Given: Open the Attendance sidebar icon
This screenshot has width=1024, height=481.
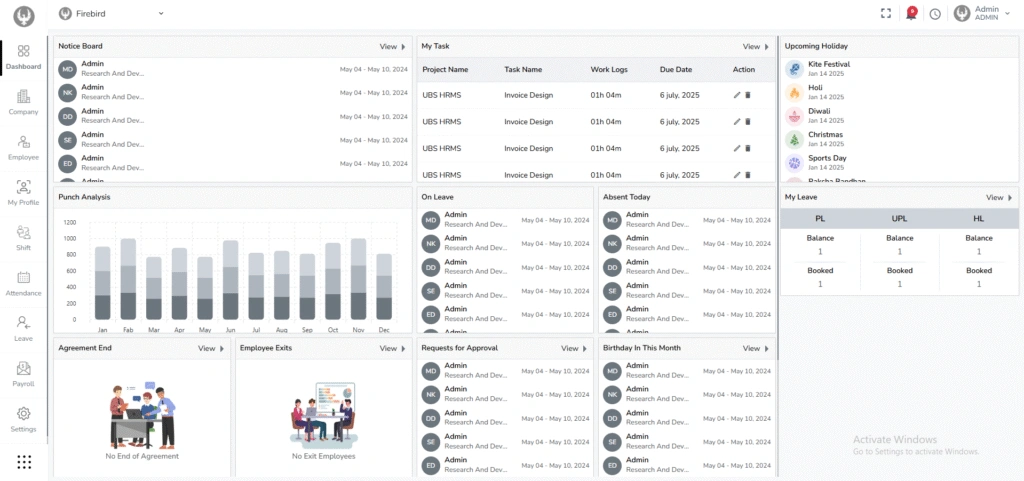Looking at the screenshot, I should click(x=23, y=283).
